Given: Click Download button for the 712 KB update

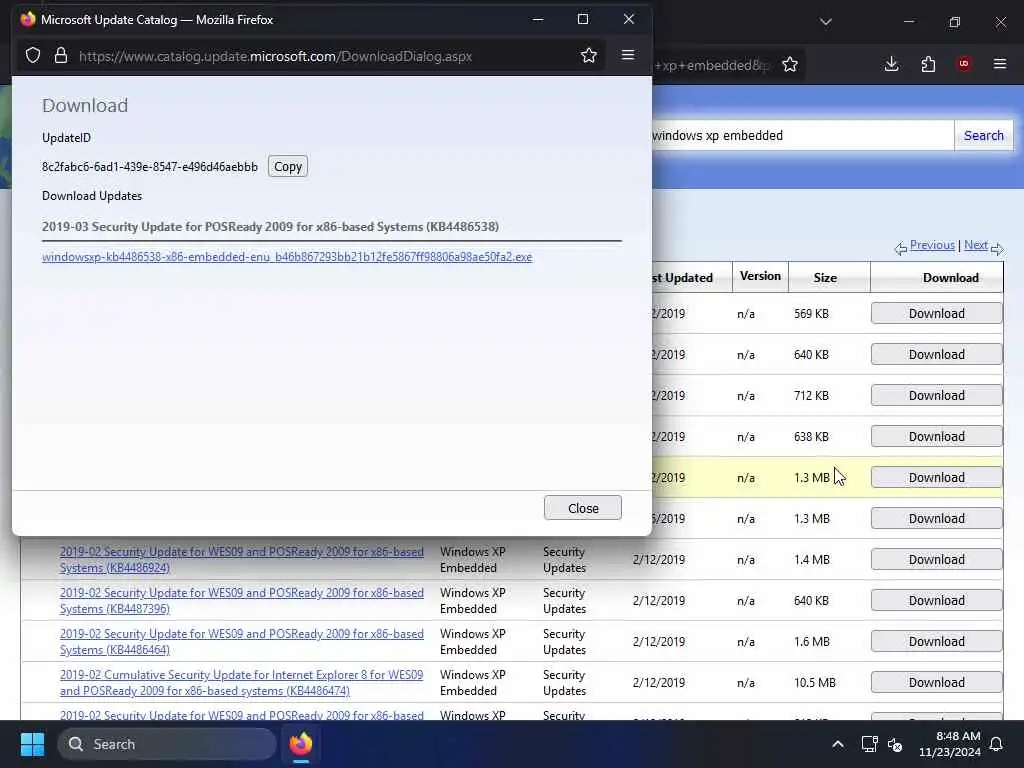Looking at the screenshot, I should pyautogui.click(x=936, y=396).
